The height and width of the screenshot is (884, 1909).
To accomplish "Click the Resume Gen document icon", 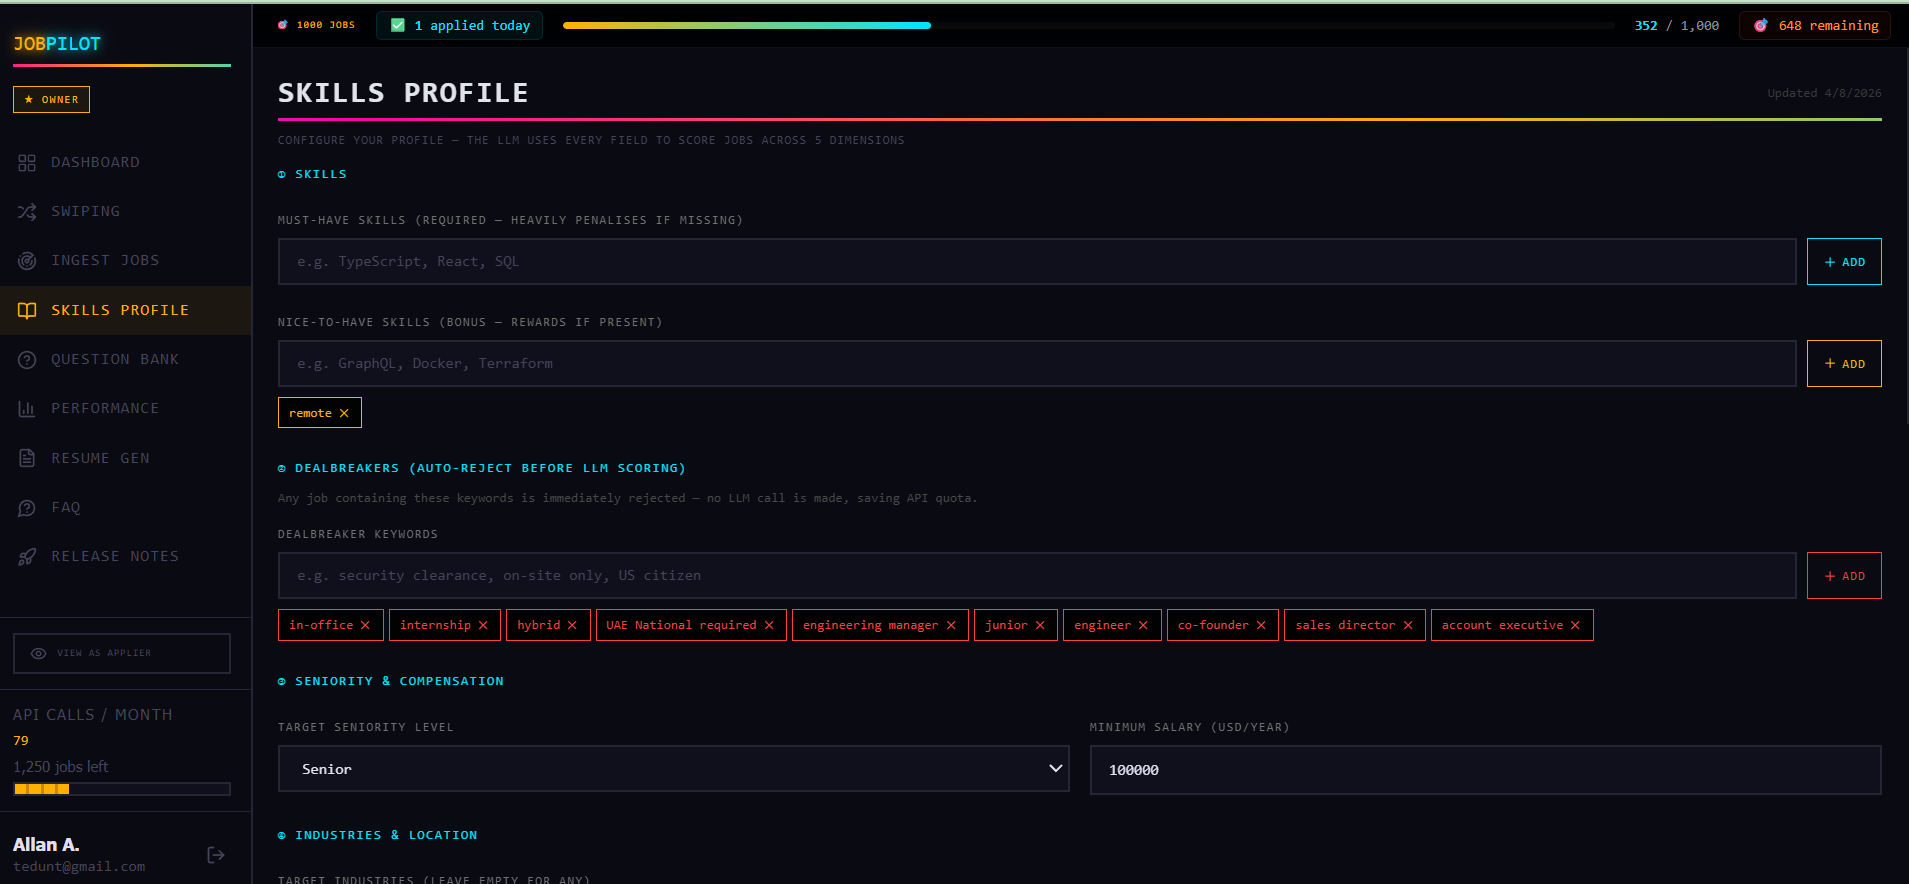I will 27,458.
